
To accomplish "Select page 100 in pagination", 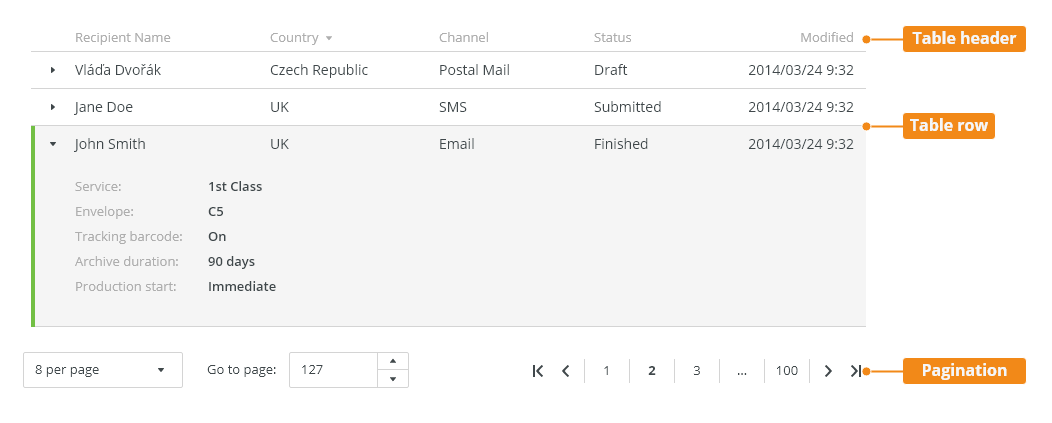I will click(x=786, y=371).
